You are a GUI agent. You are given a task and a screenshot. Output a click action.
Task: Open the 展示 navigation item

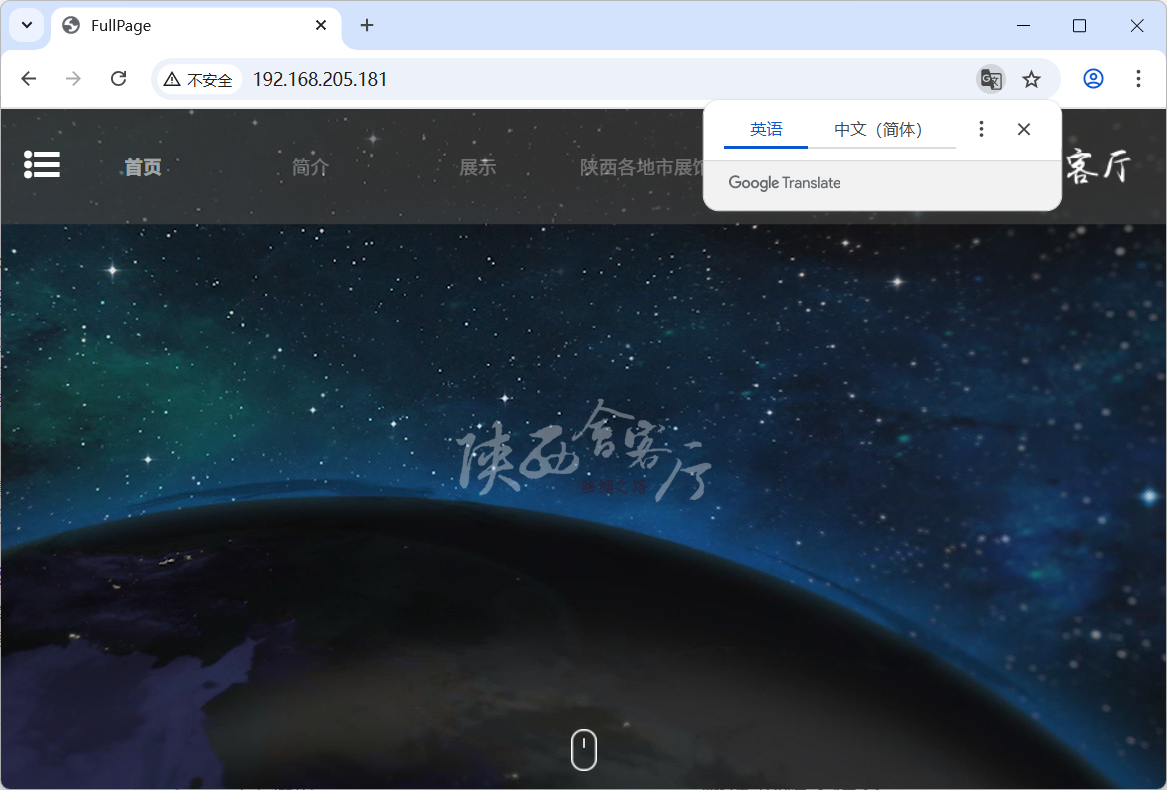pos(478,167)
